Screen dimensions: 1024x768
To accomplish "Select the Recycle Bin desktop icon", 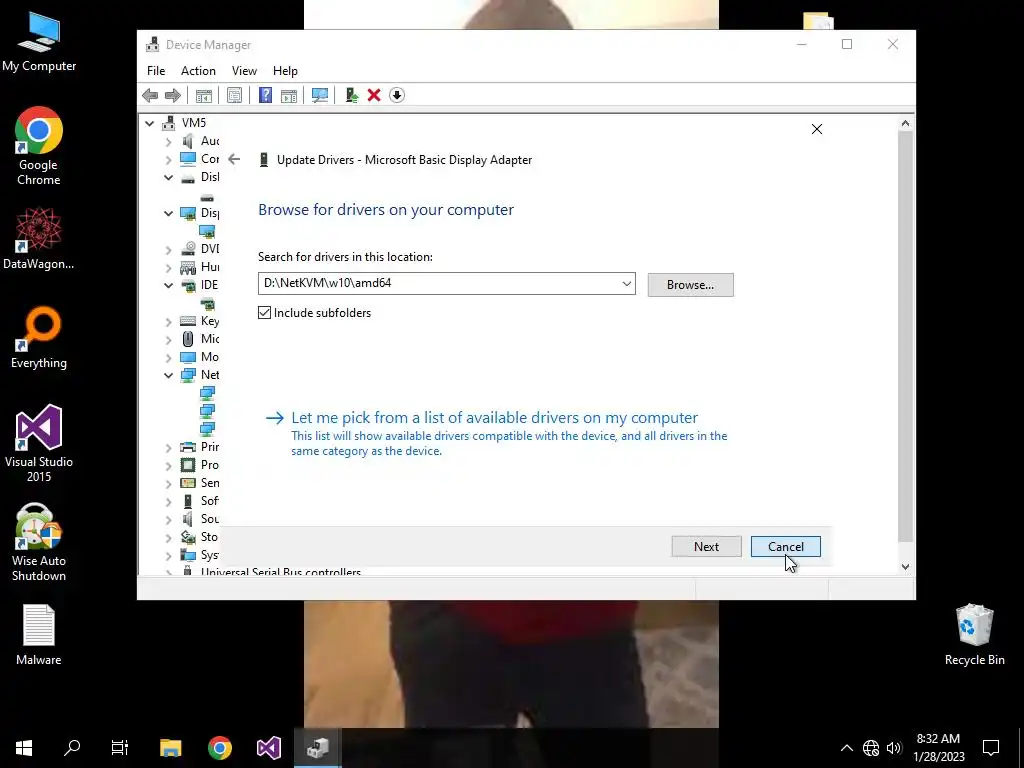I will (x=974, y=635).
